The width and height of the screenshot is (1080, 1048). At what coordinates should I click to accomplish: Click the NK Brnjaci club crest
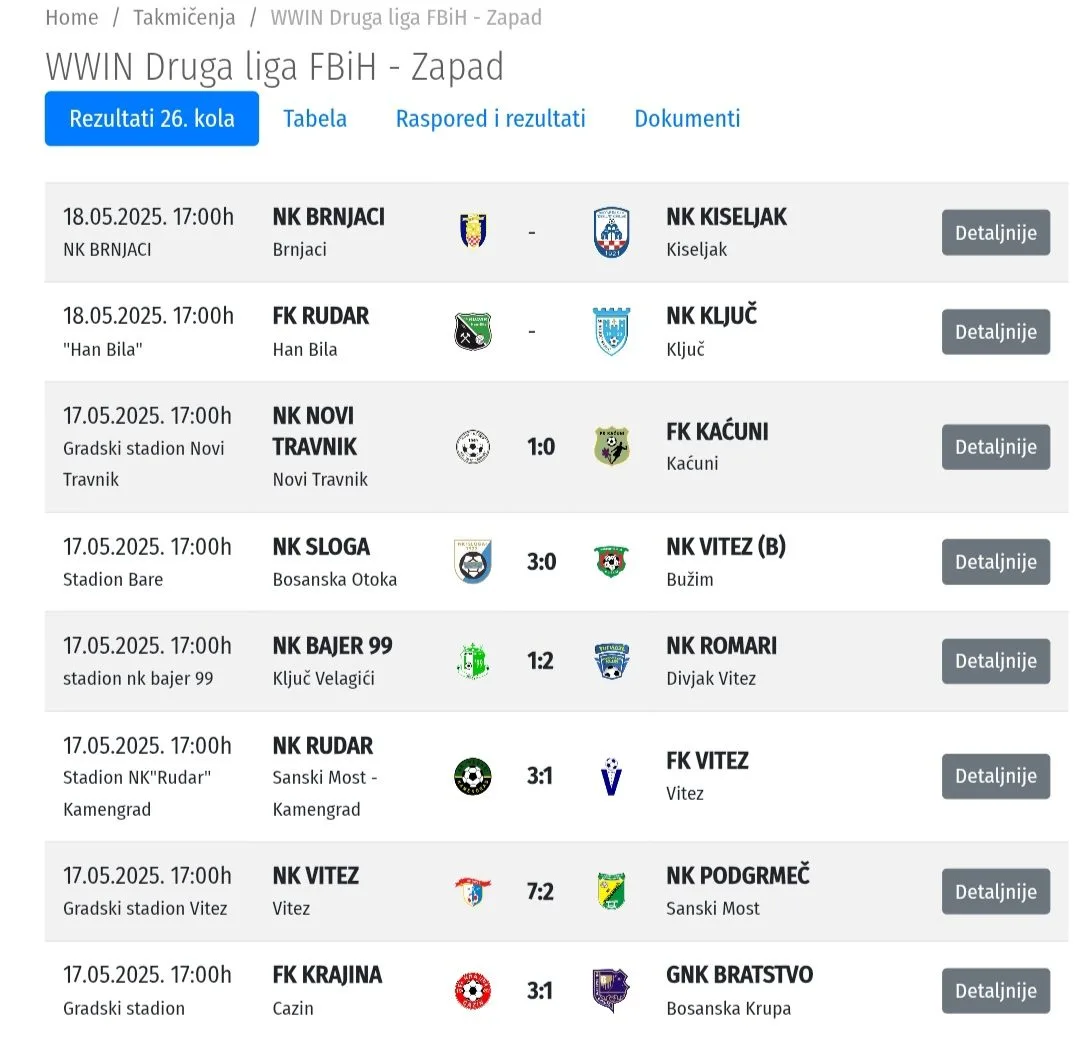(x=473, y=231)
